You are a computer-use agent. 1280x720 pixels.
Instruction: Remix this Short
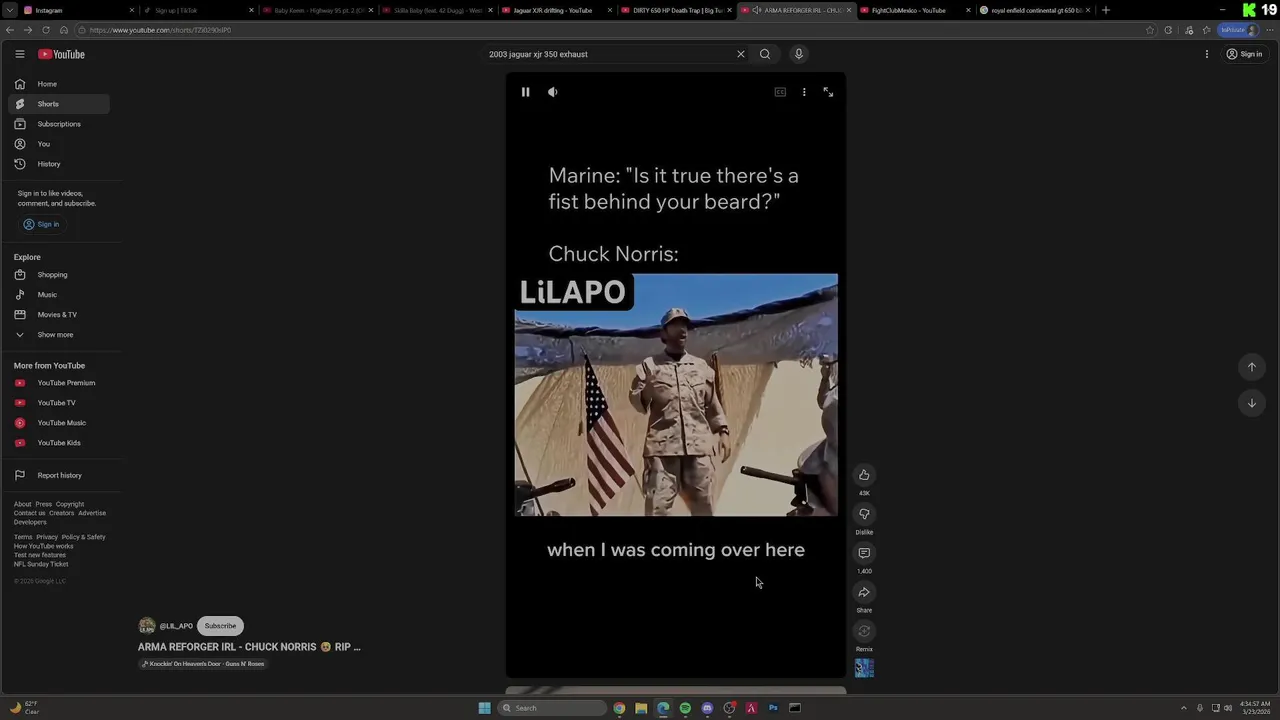click(x=864, y=631)
